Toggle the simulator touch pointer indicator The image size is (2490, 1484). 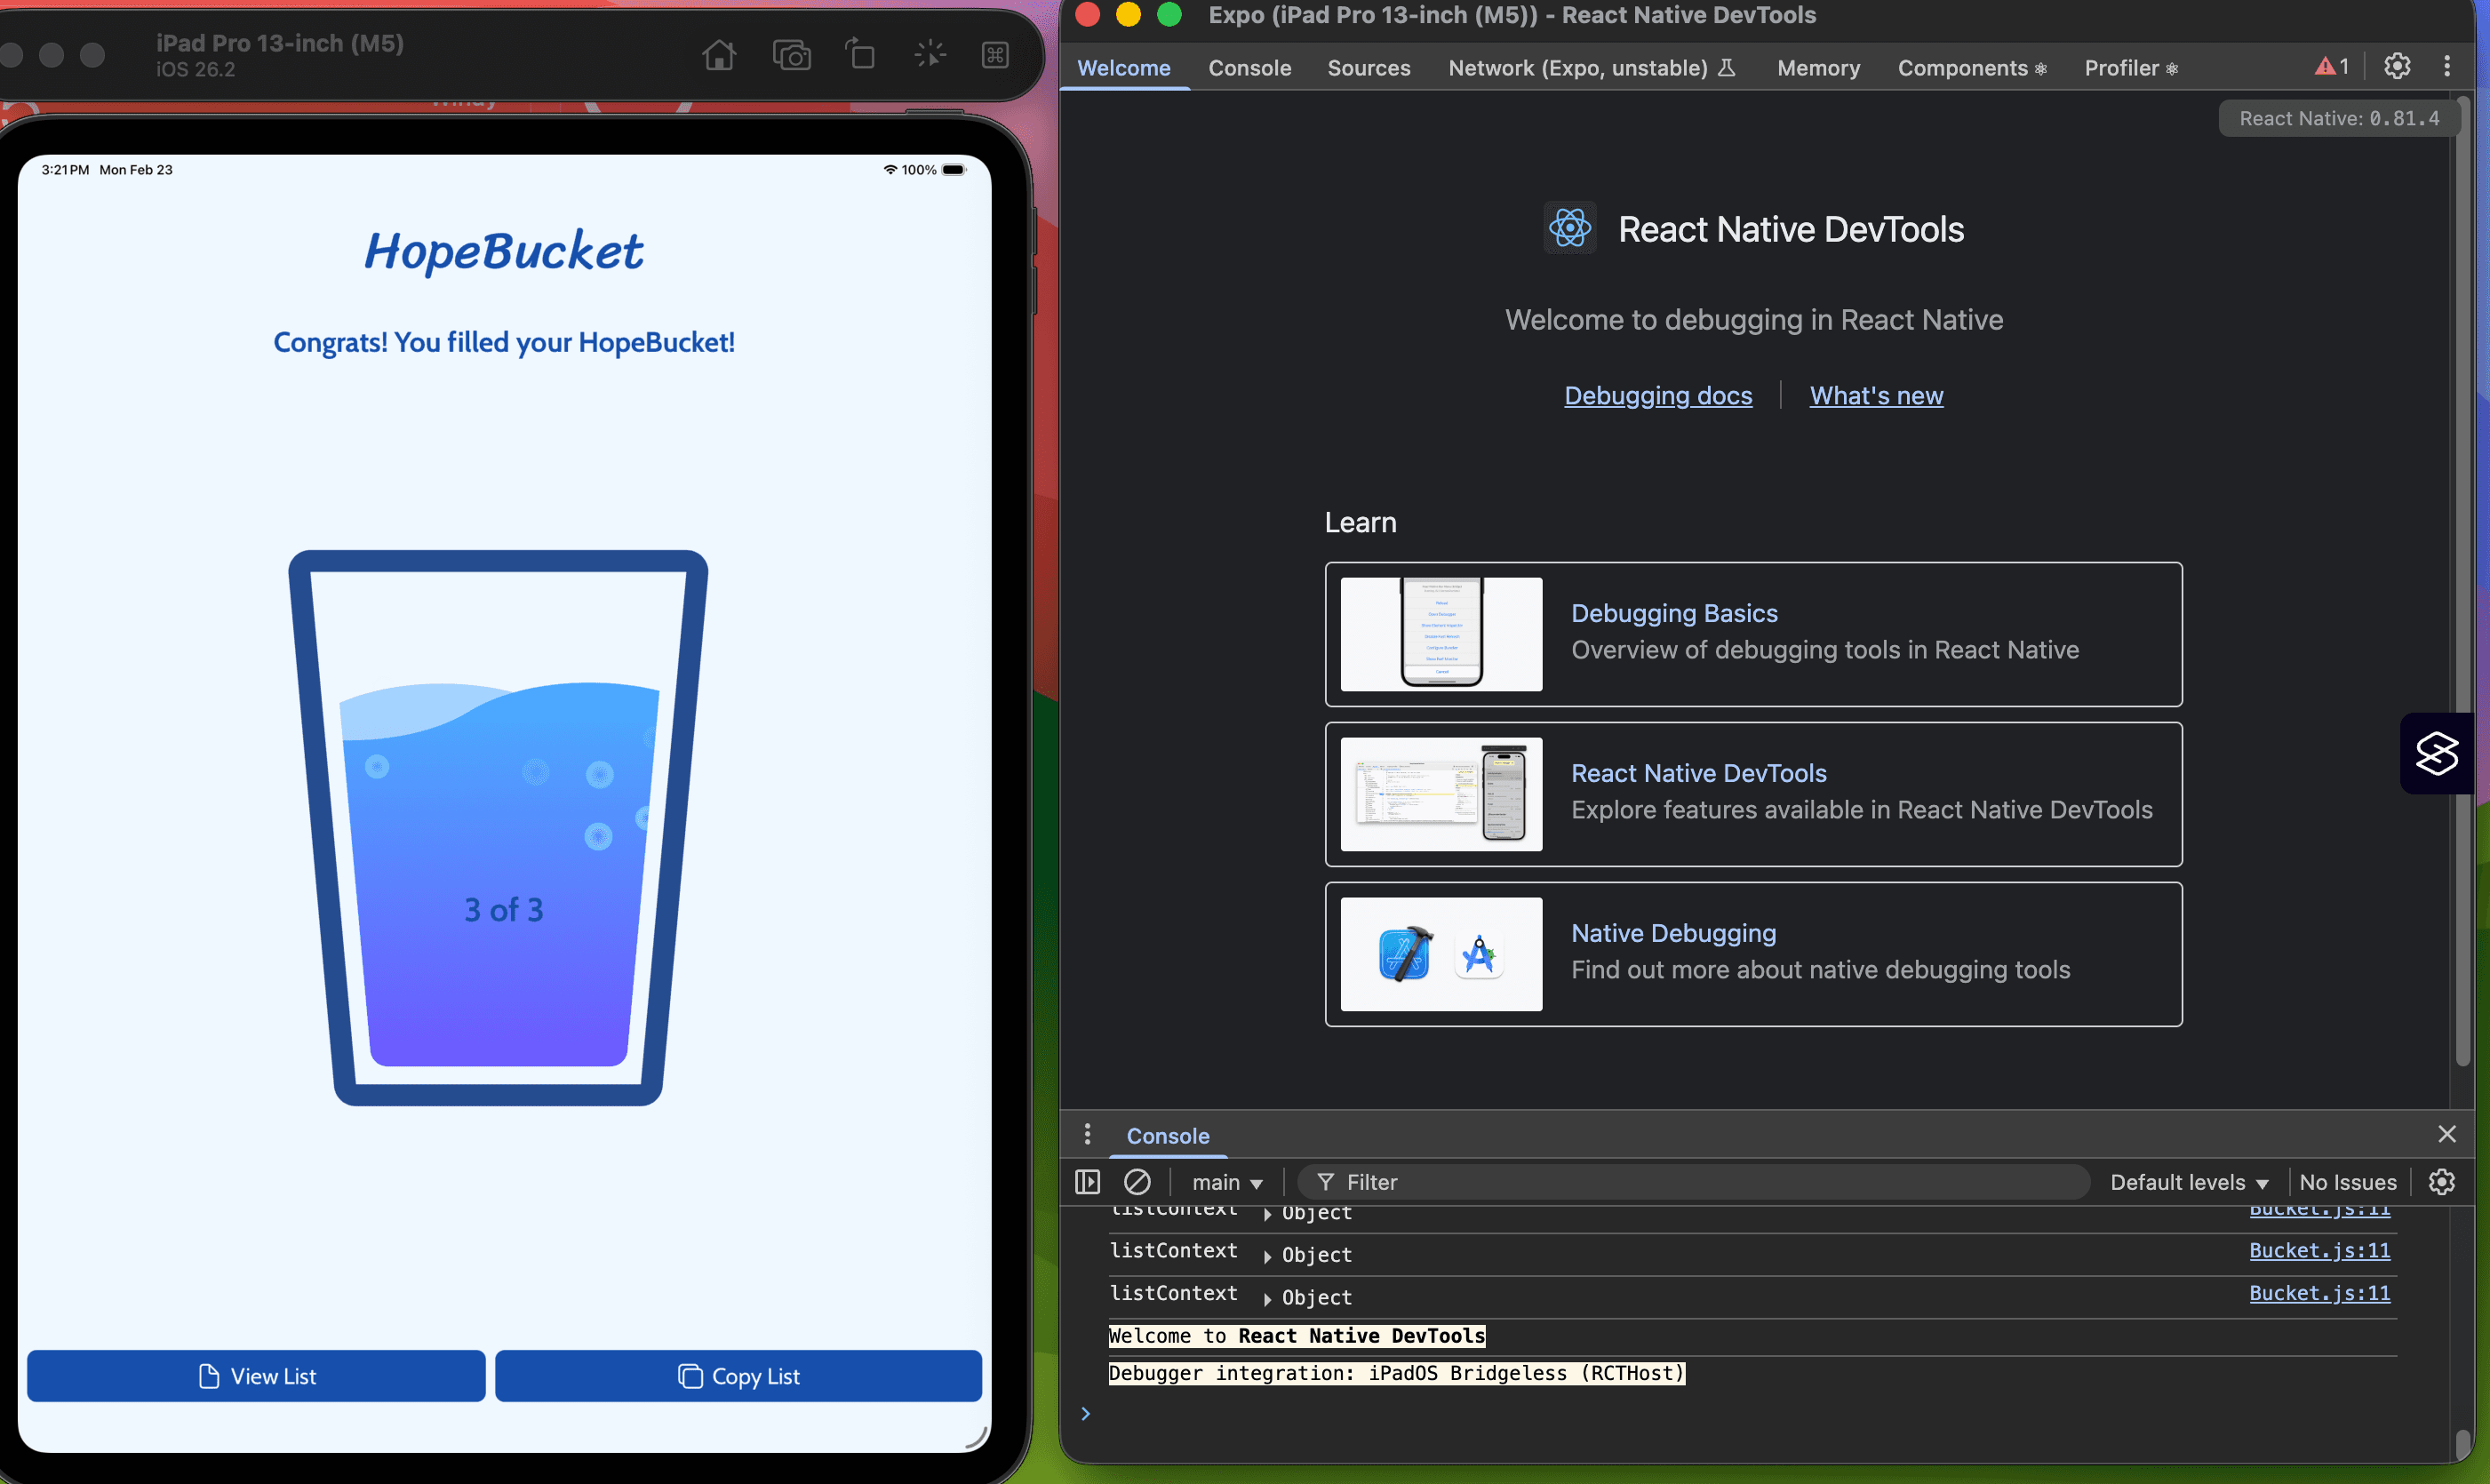coord(930,55)
